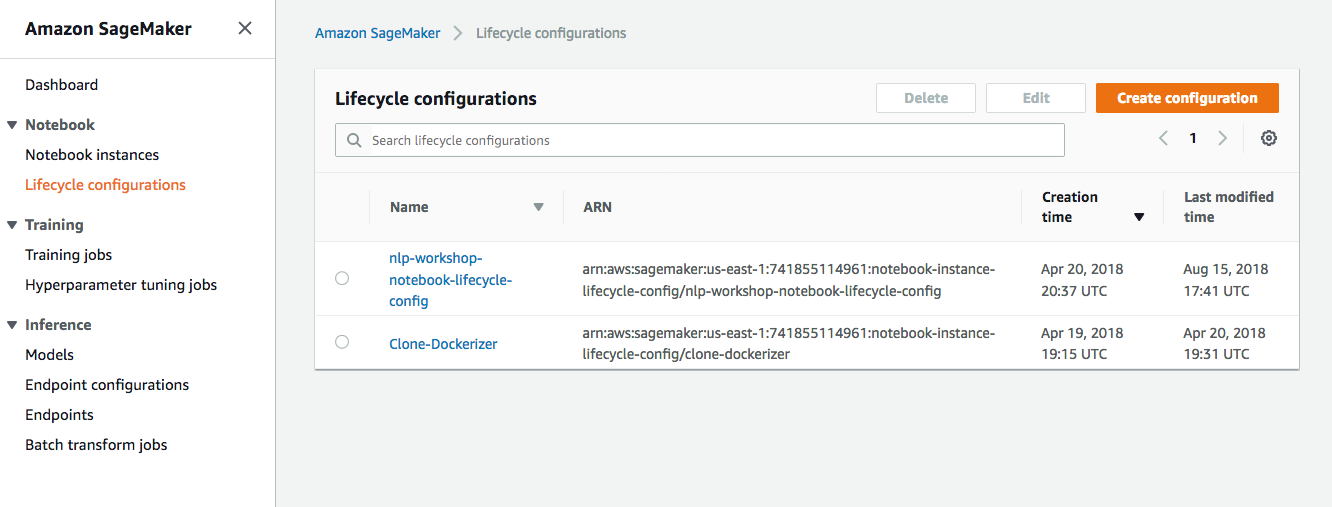1332x507 pixels.
Task: Click creation time Apr 20, 2018 20:37 UTC
Action: pyautogui.click(x=1082, y=280)
